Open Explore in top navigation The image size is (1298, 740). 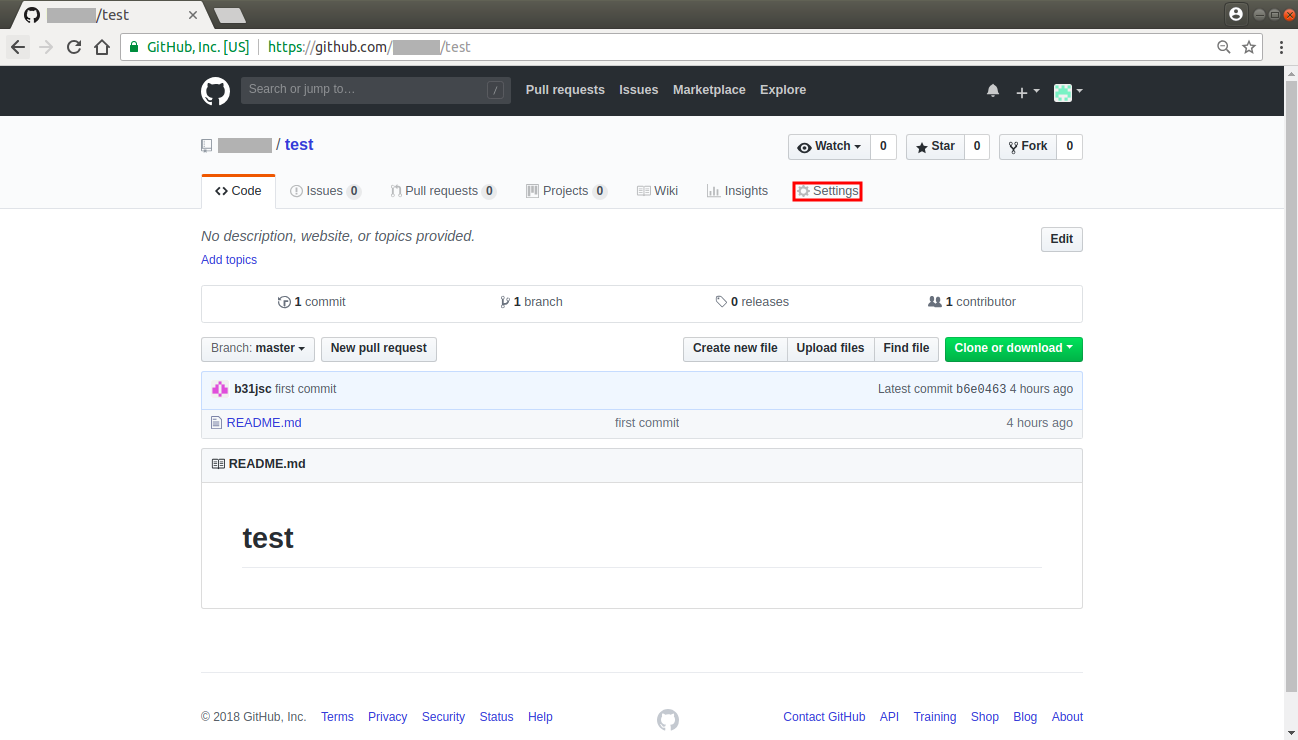(783, 90)
